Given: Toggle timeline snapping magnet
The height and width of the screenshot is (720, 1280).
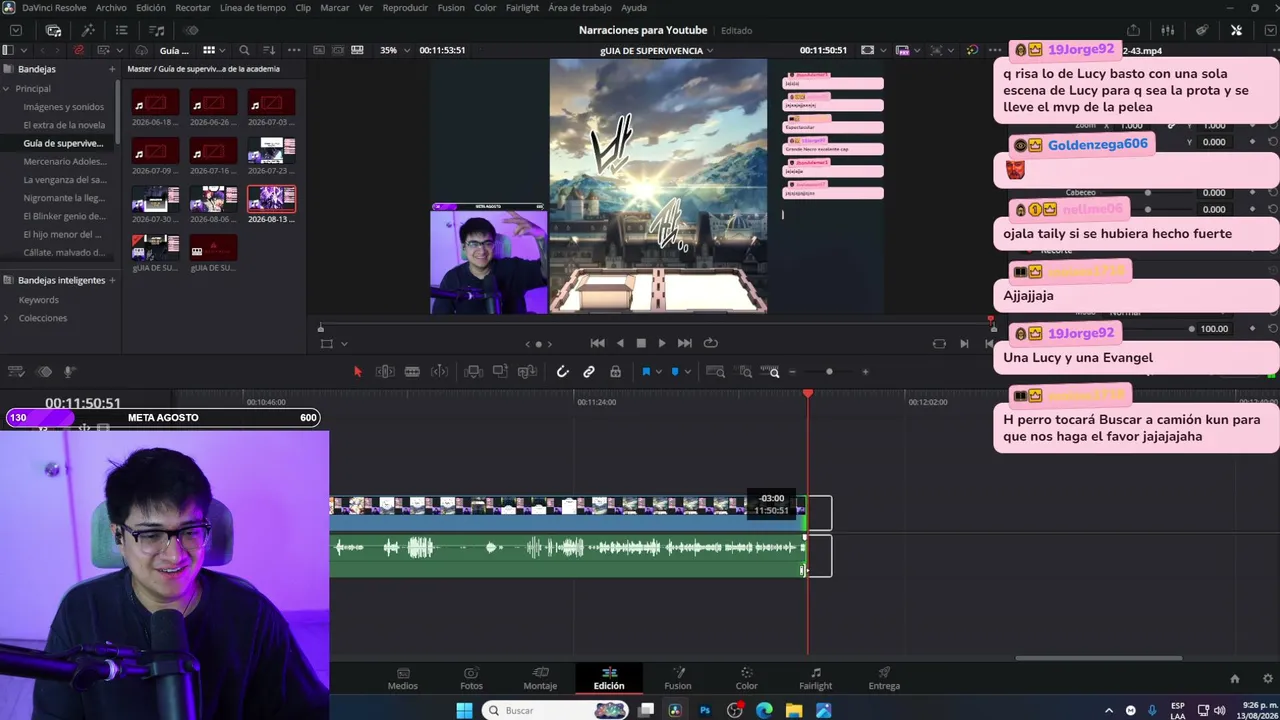Looking at the screenshot, I should [563, 372].
